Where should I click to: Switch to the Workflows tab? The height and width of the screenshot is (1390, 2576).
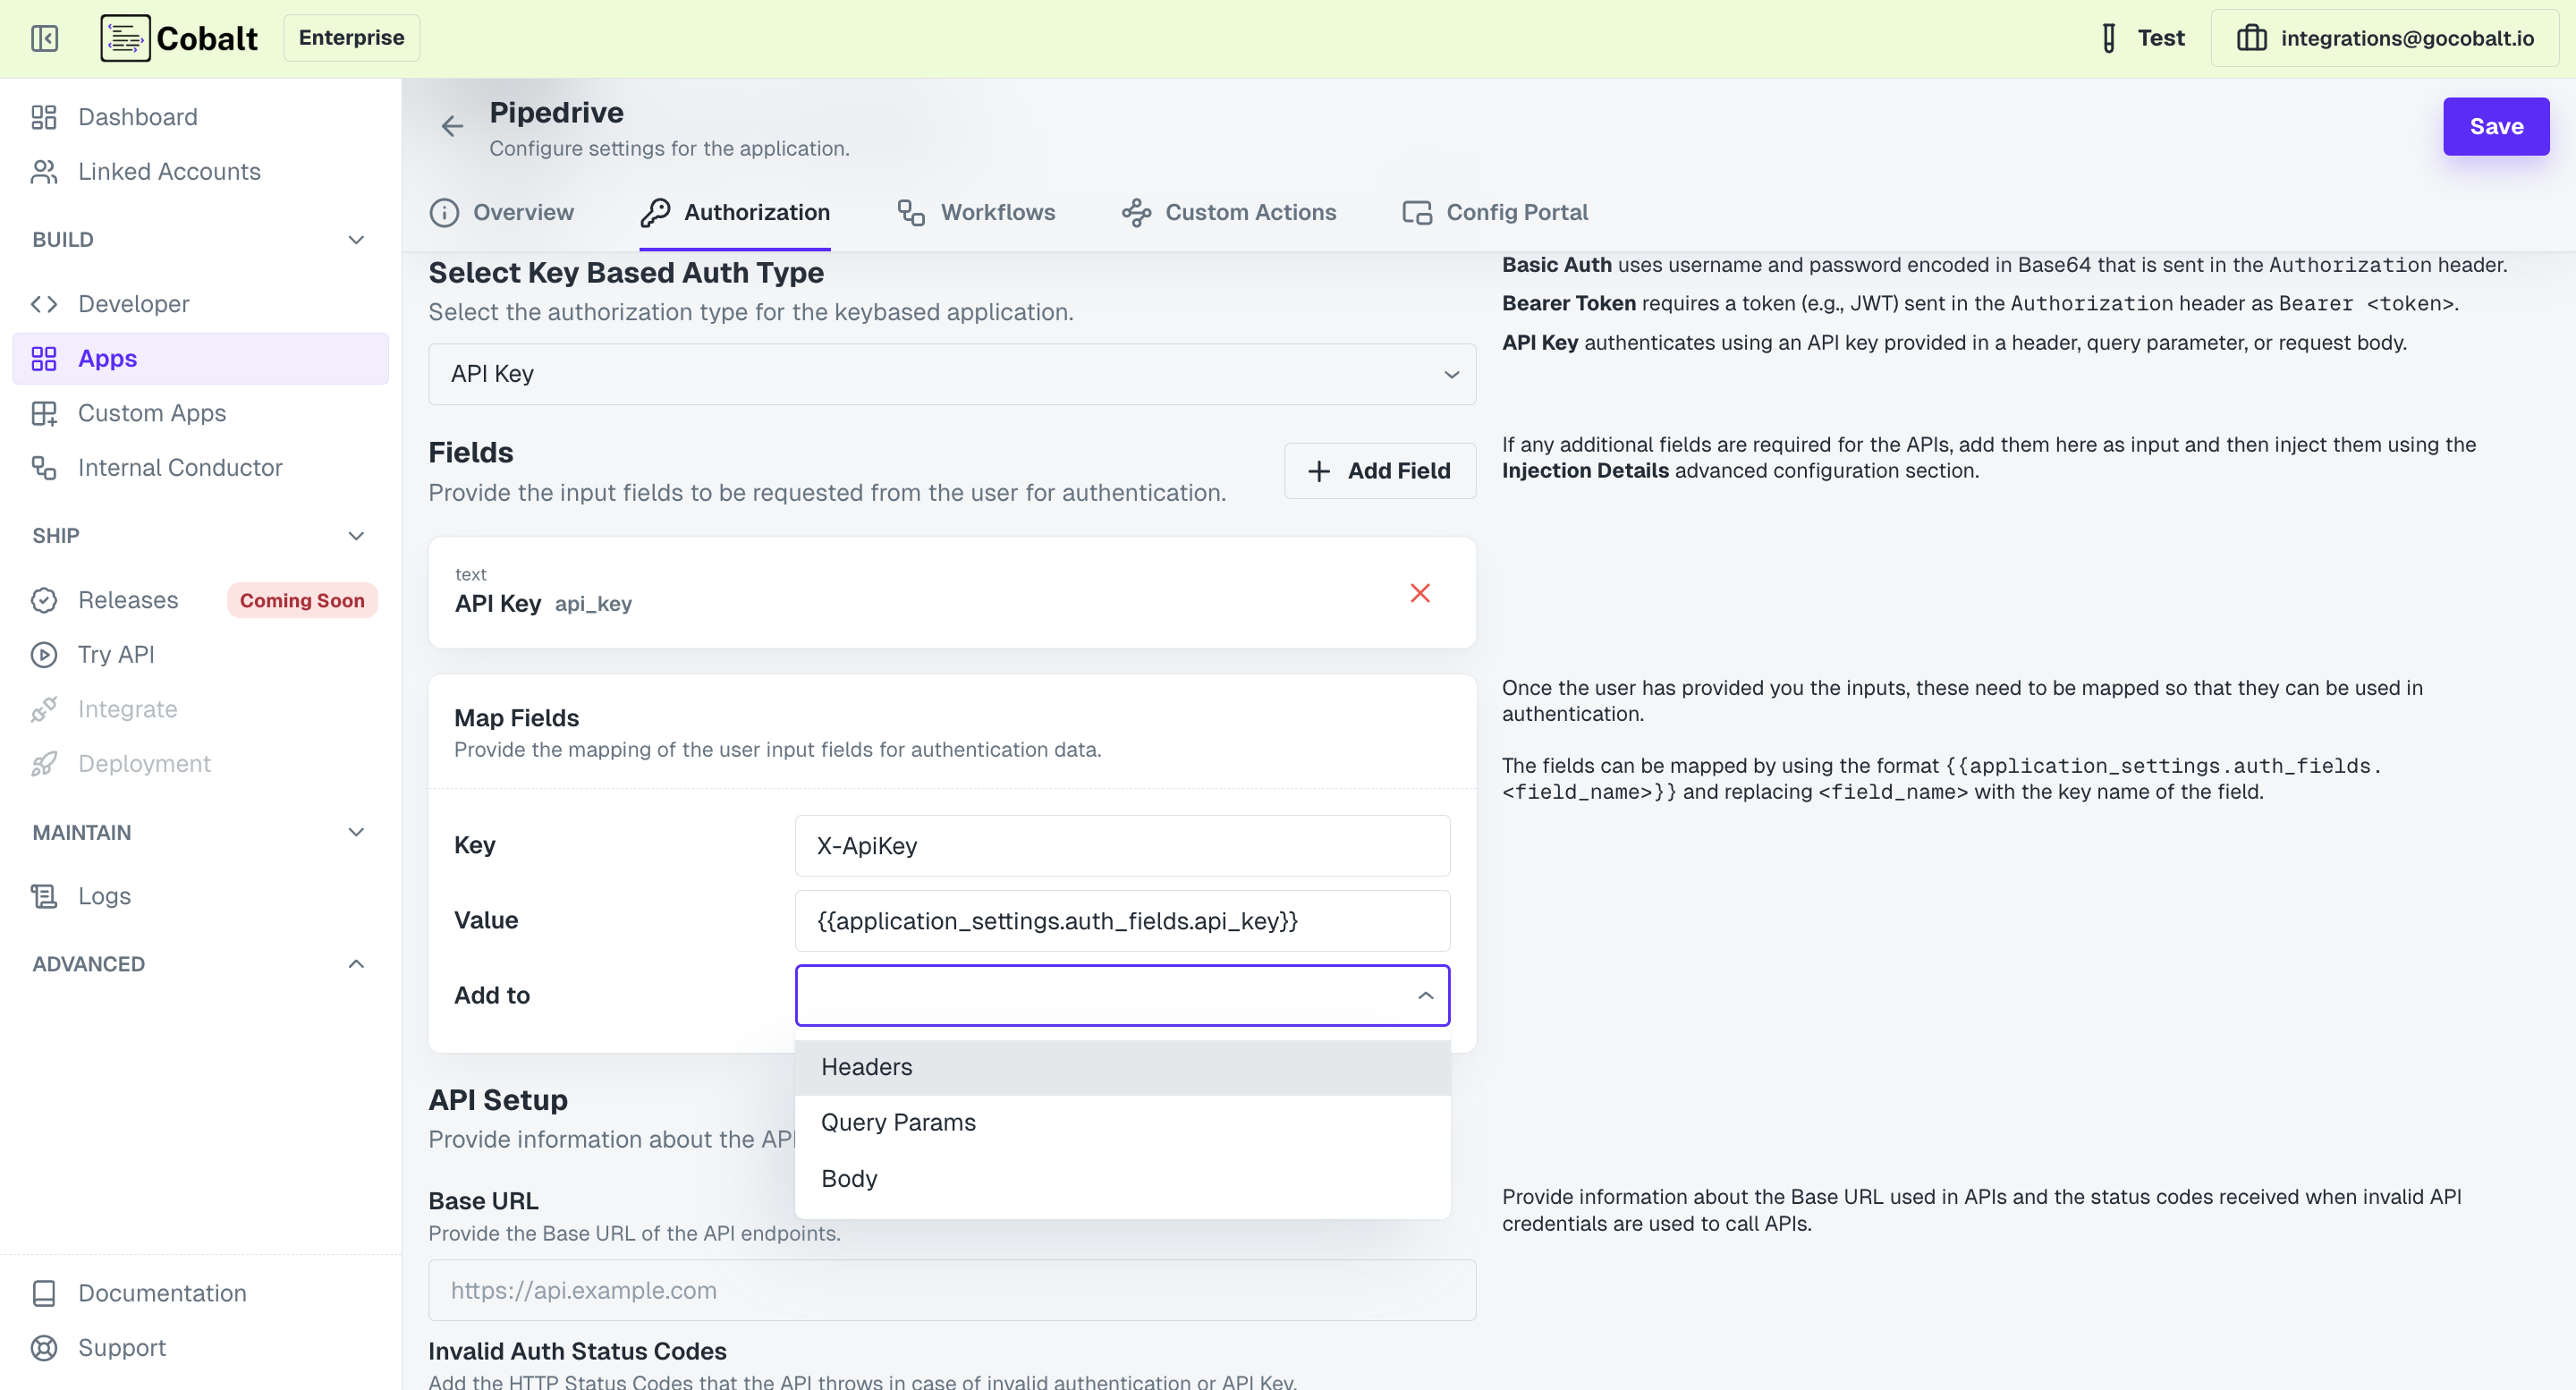tap(997, 212)
